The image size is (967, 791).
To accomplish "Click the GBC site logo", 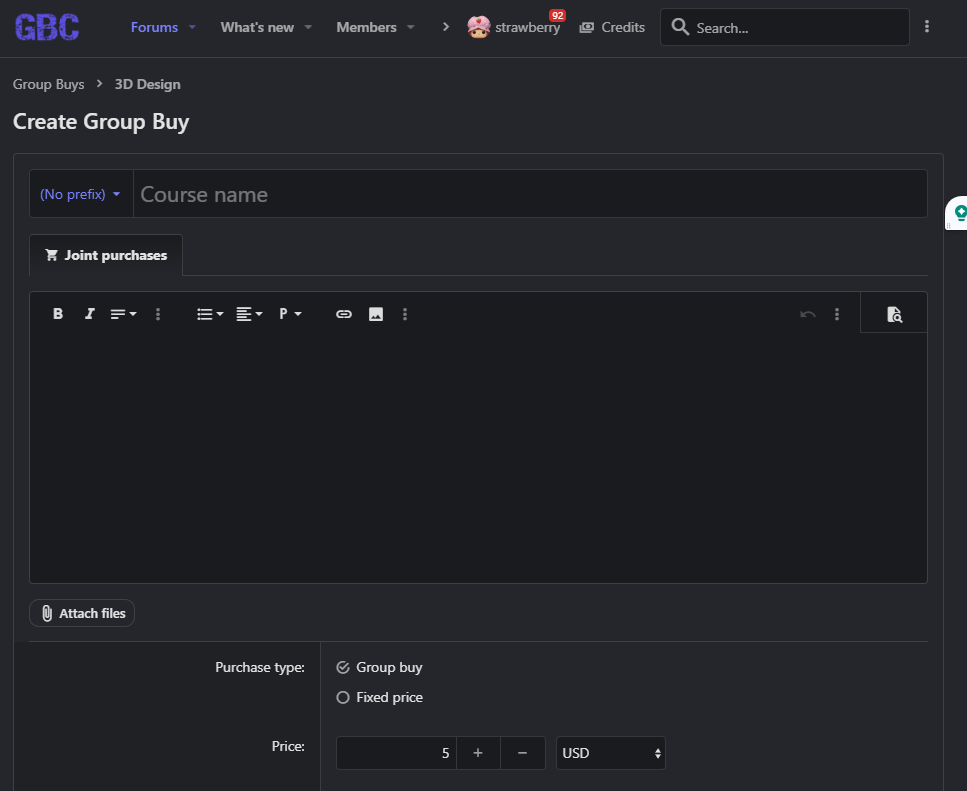I will [x=47, y=28].
